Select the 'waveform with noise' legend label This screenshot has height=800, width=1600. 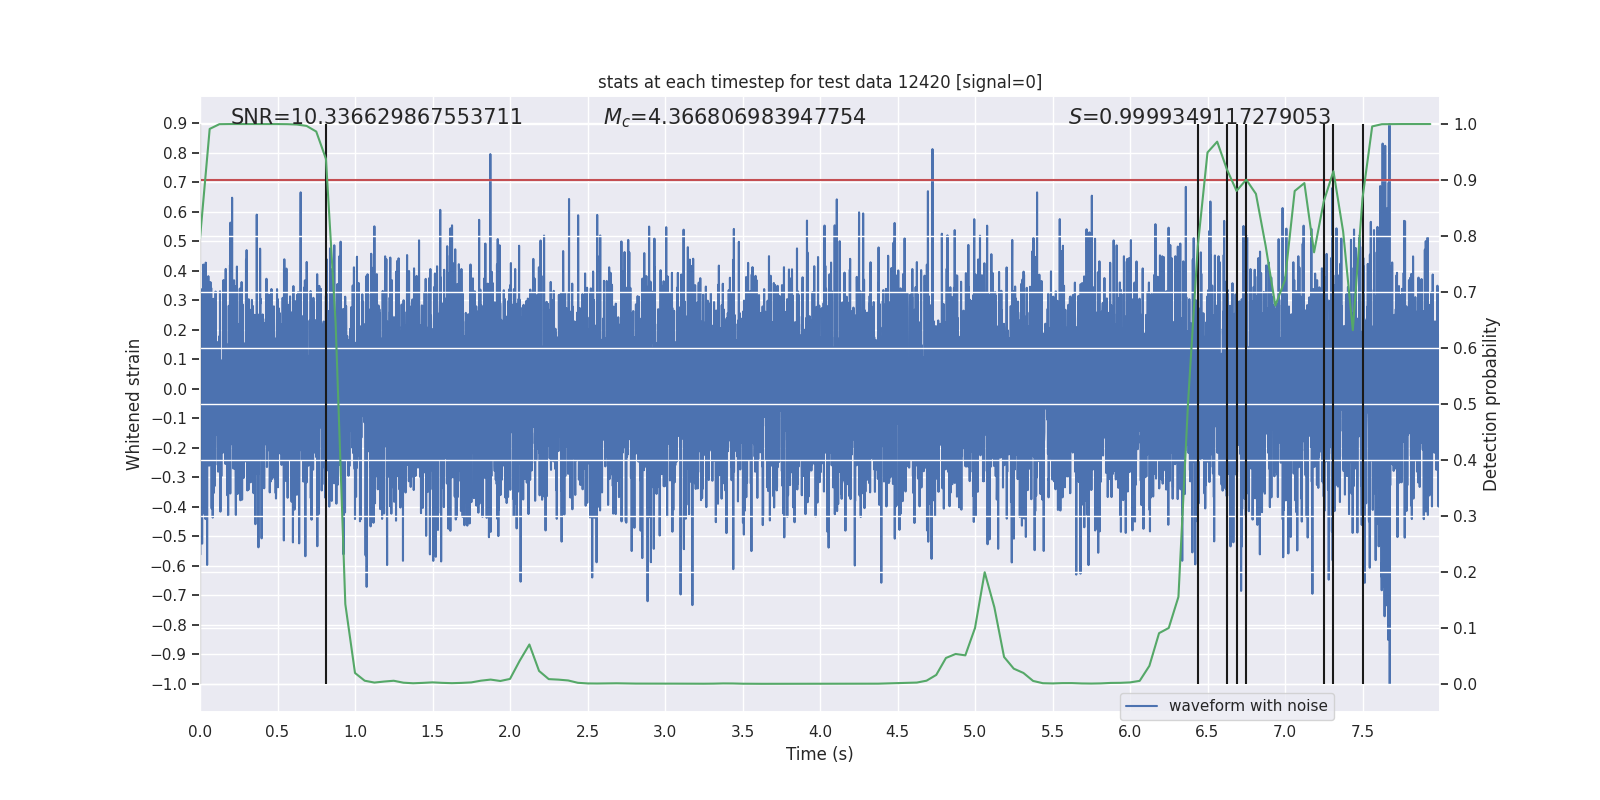(1248, 706)
